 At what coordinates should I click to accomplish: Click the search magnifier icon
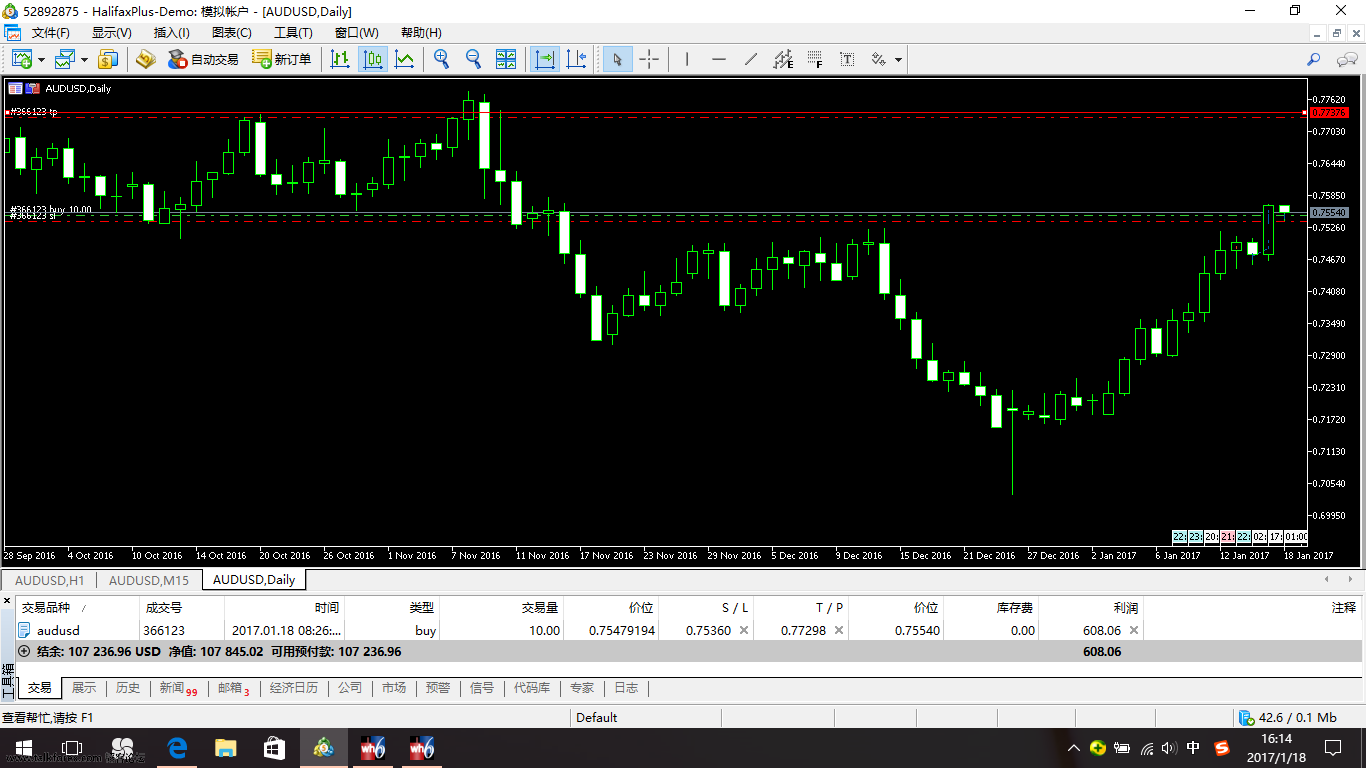(1314, 59)
